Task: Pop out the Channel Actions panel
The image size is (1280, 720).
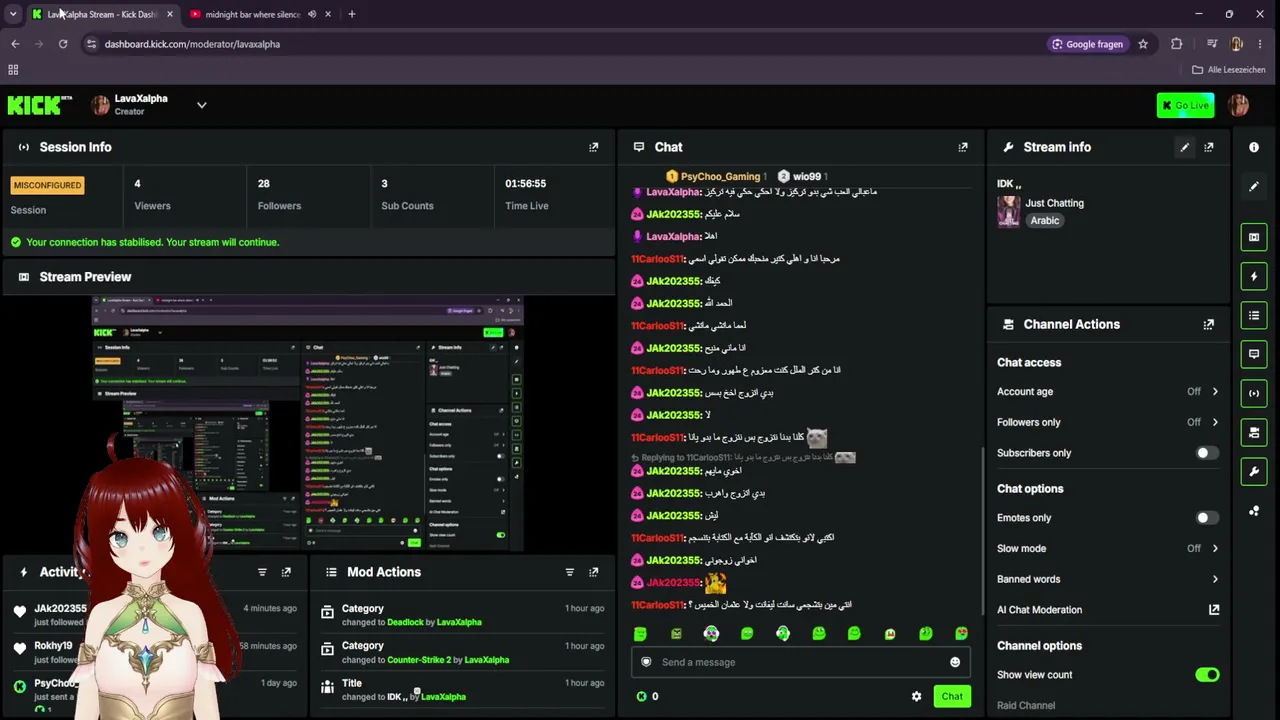Action: [x=1209, y=324]
